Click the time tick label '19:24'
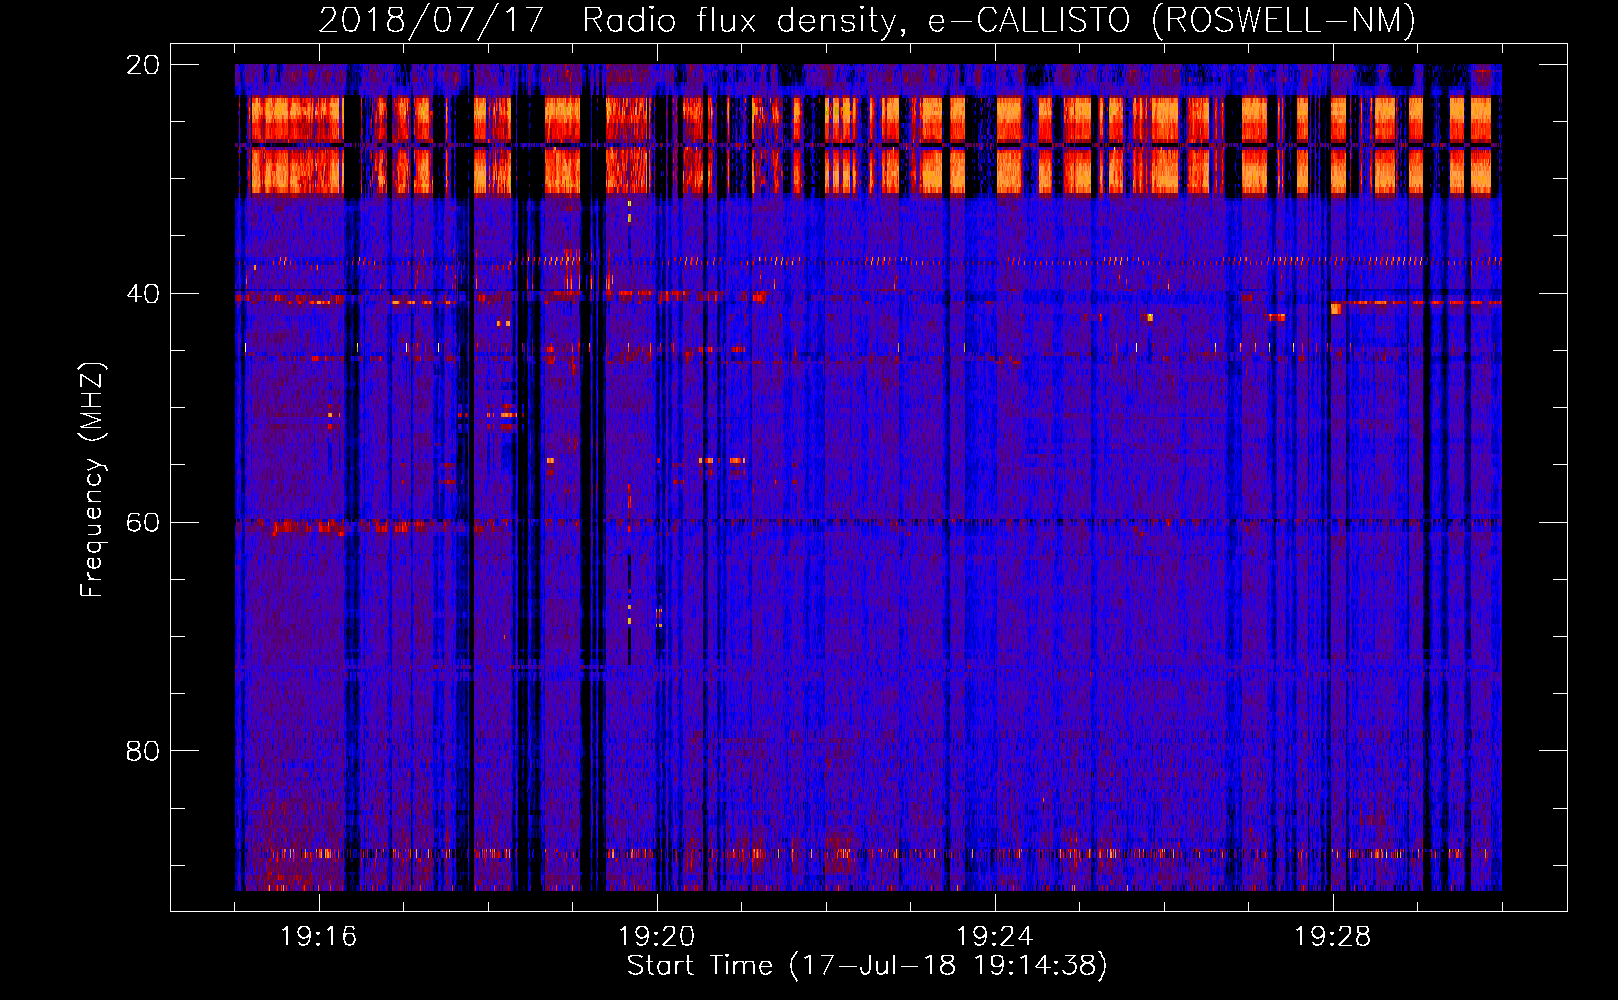 coord(995,936)
